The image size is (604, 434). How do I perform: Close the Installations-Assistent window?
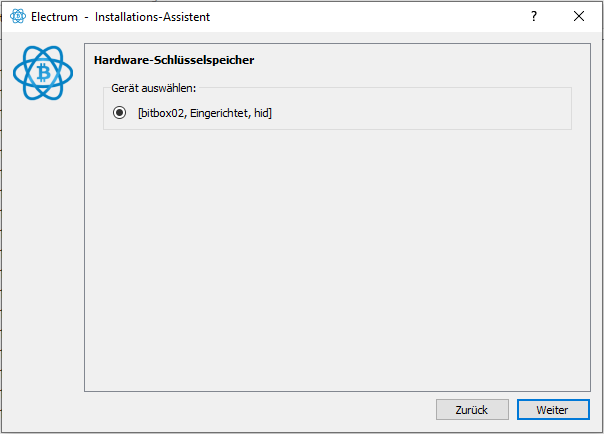[579, 16]
